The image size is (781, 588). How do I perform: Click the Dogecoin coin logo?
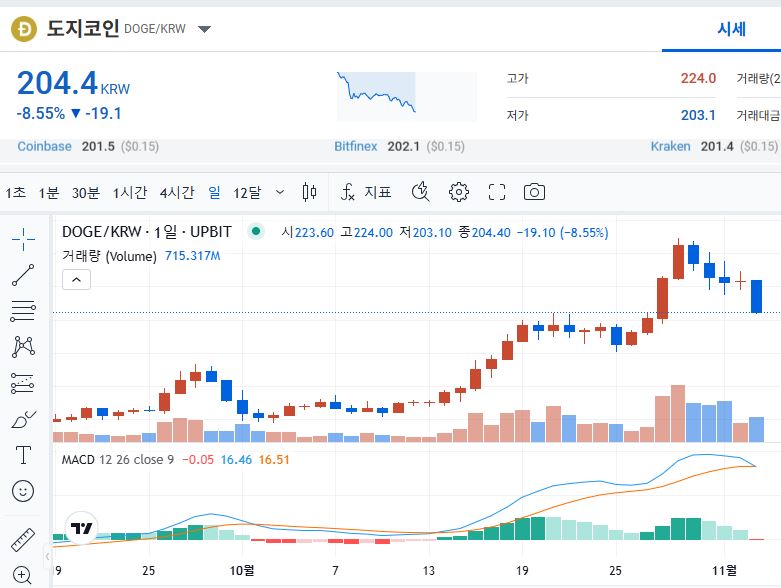pyautogui.click(x=24, y=29)
